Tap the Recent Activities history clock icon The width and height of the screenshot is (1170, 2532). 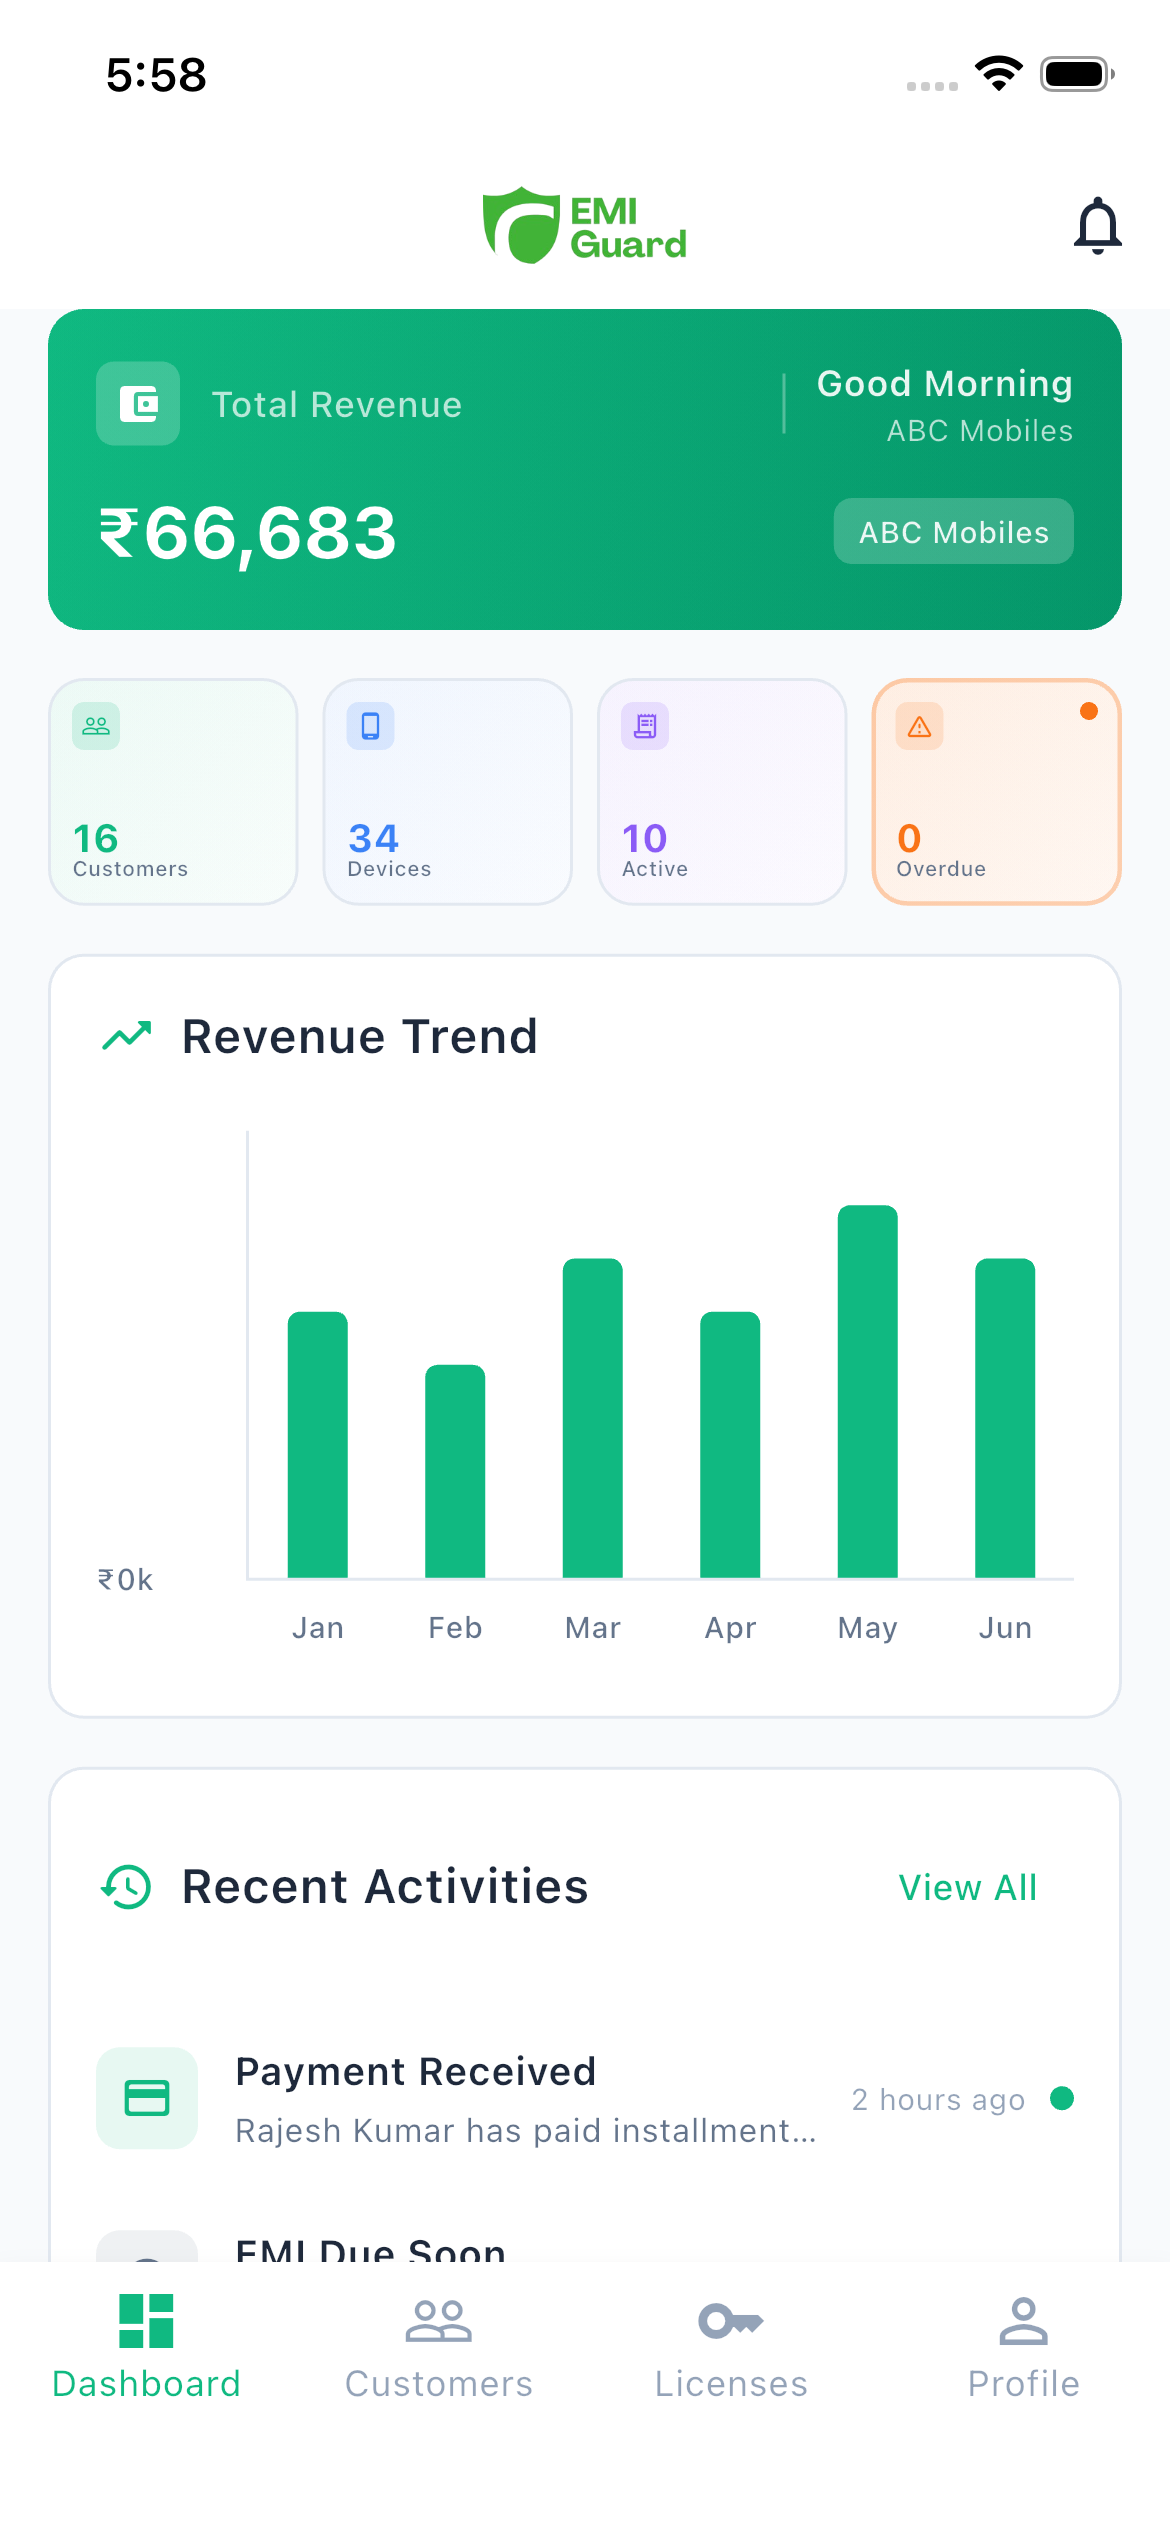(127, 1887)
